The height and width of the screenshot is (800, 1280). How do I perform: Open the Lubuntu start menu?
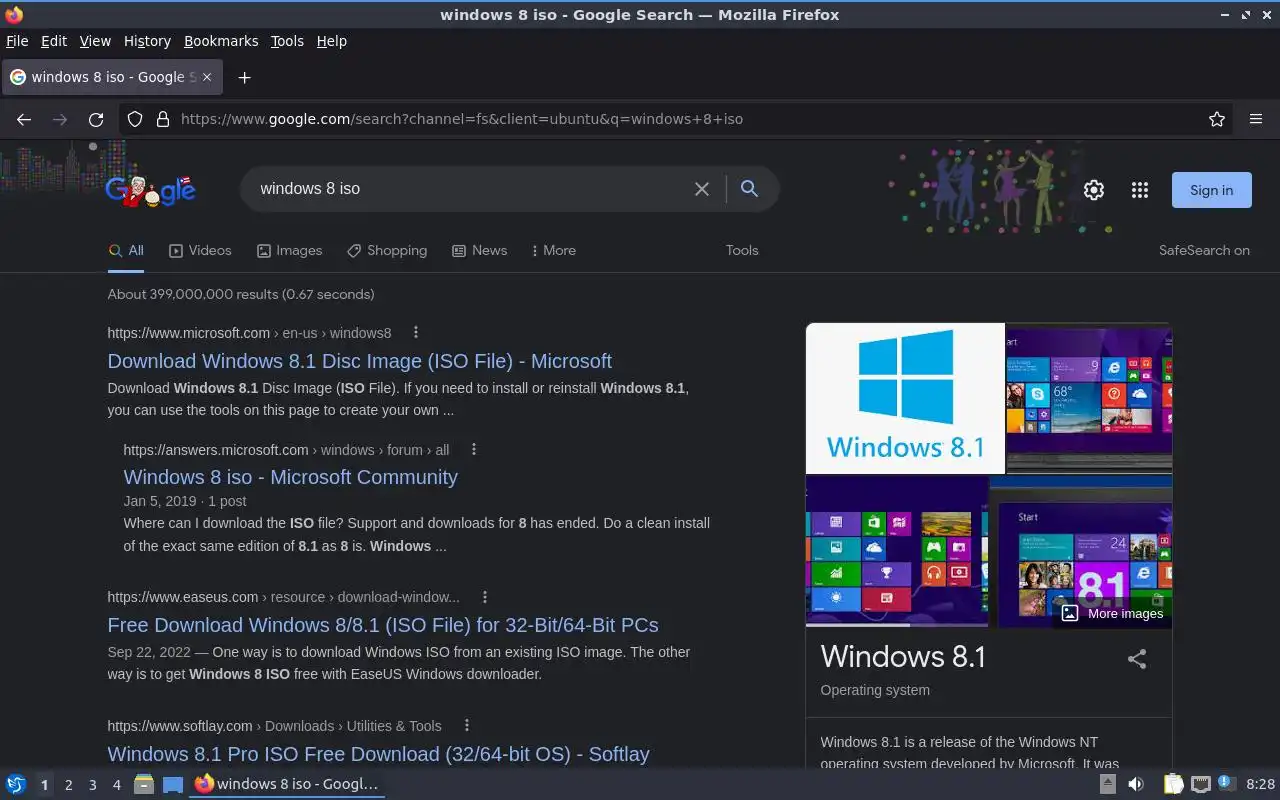(x=16, y=785)
